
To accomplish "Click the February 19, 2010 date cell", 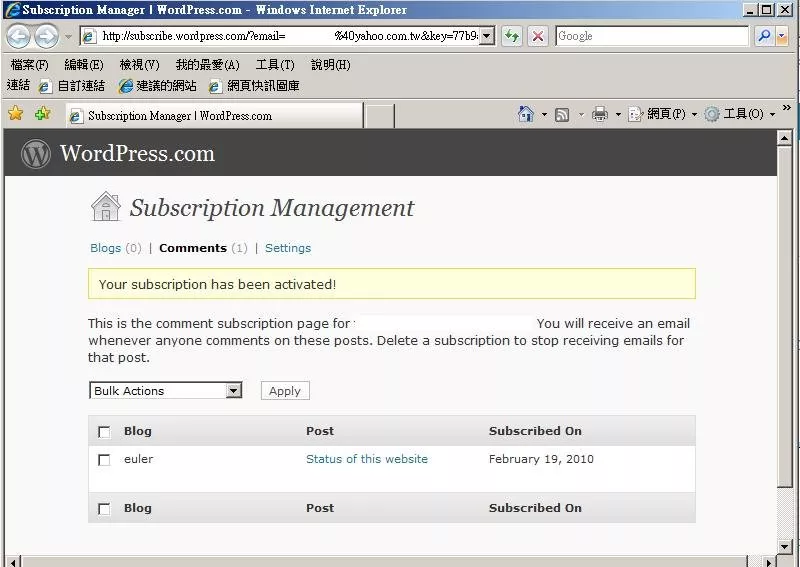I will pos(541,459).
